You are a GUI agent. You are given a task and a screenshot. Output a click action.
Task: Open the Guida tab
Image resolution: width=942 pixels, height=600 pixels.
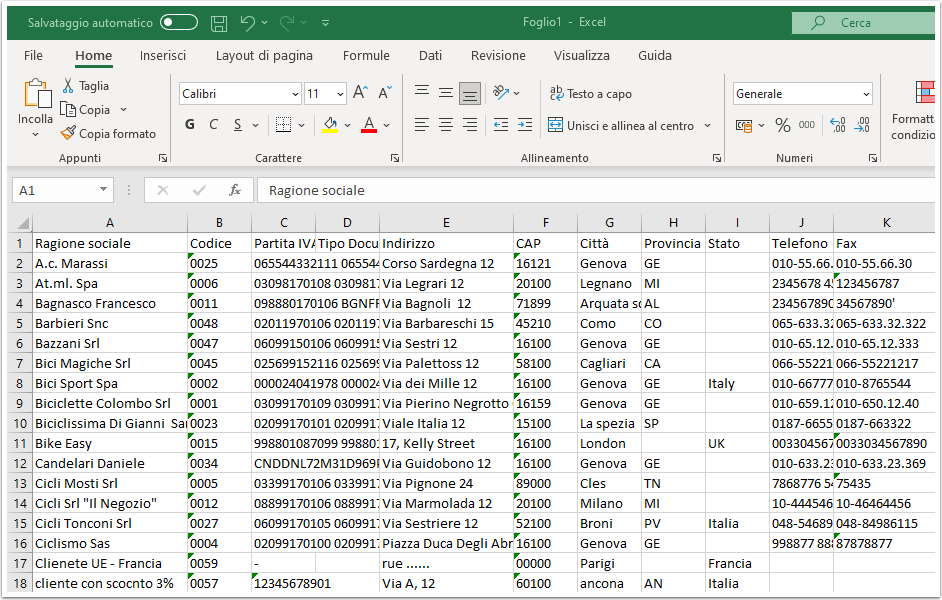(x=654, y=55)
